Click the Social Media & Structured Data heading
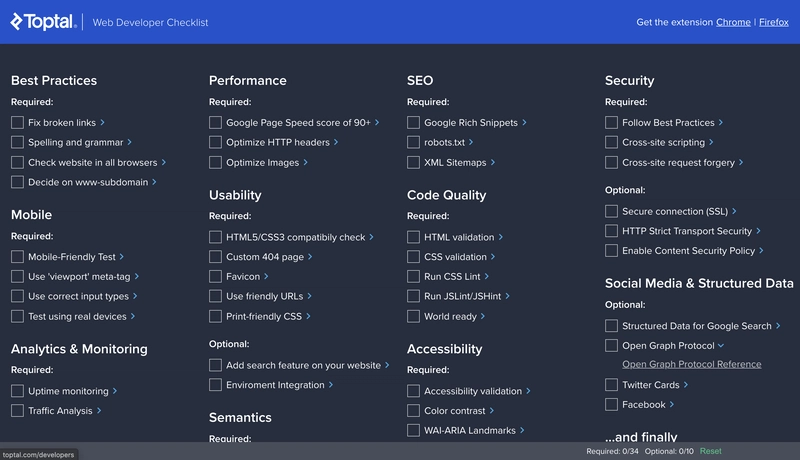This screenshot has height=460, width=800. point(699,283)
